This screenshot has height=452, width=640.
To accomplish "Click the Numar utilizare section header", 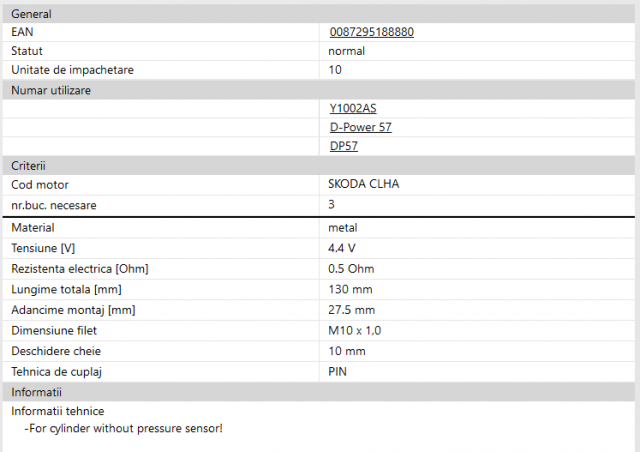I will click(x=50, y=90).
